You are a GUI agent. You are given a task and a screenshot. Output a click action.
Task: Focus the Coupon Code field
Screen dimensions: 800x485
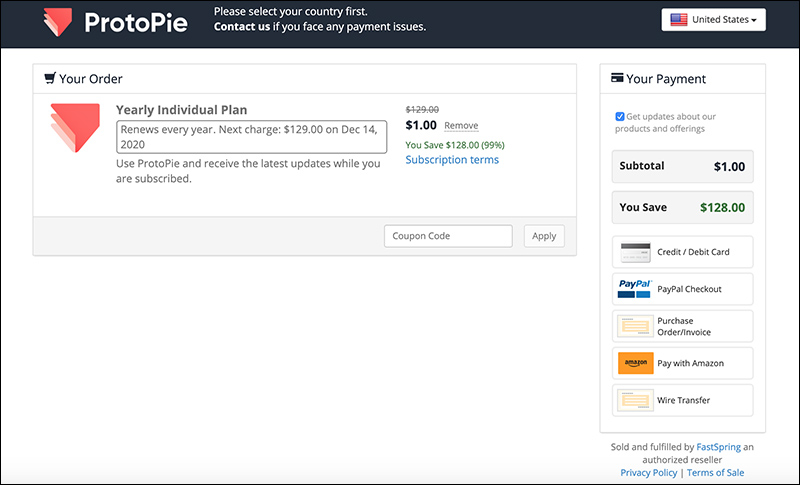click(448, 236)
